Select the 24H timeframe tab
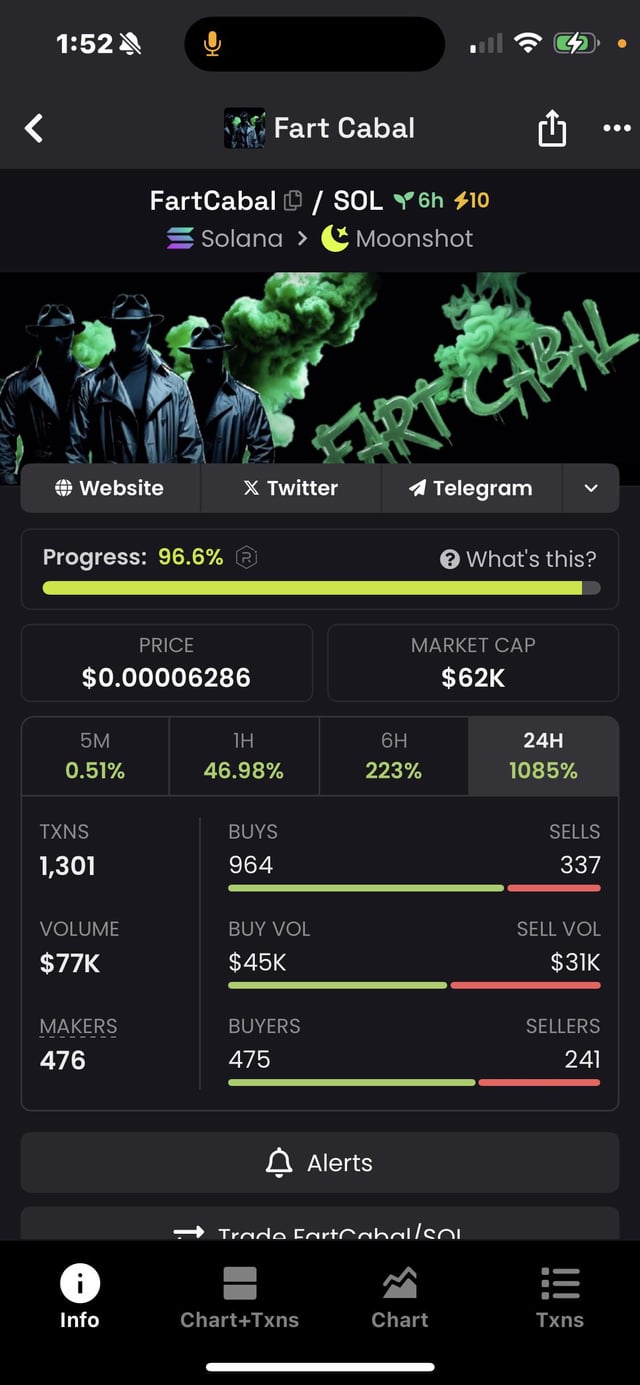The width and height of the screenshot is (640, 1385). [543, 755]
